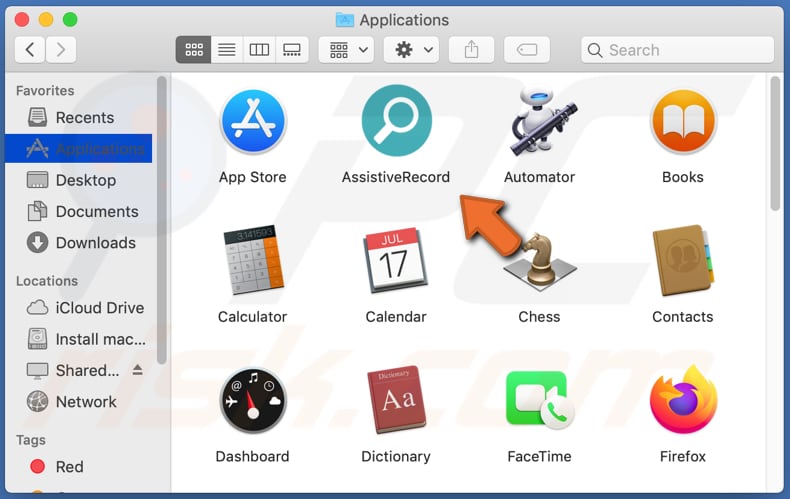Minimize the window with yellow button
This screenshot has height=499, width=790.
click(x=46, y=20)
